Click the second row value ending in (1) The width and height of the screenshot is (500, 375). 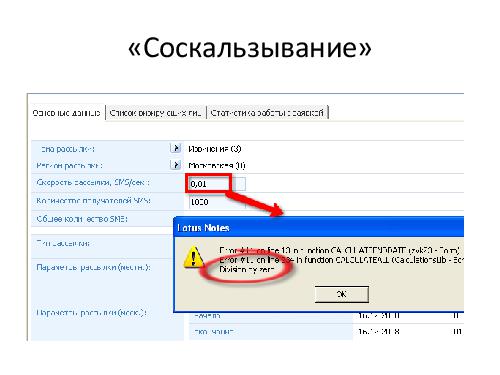pos(217,165)
